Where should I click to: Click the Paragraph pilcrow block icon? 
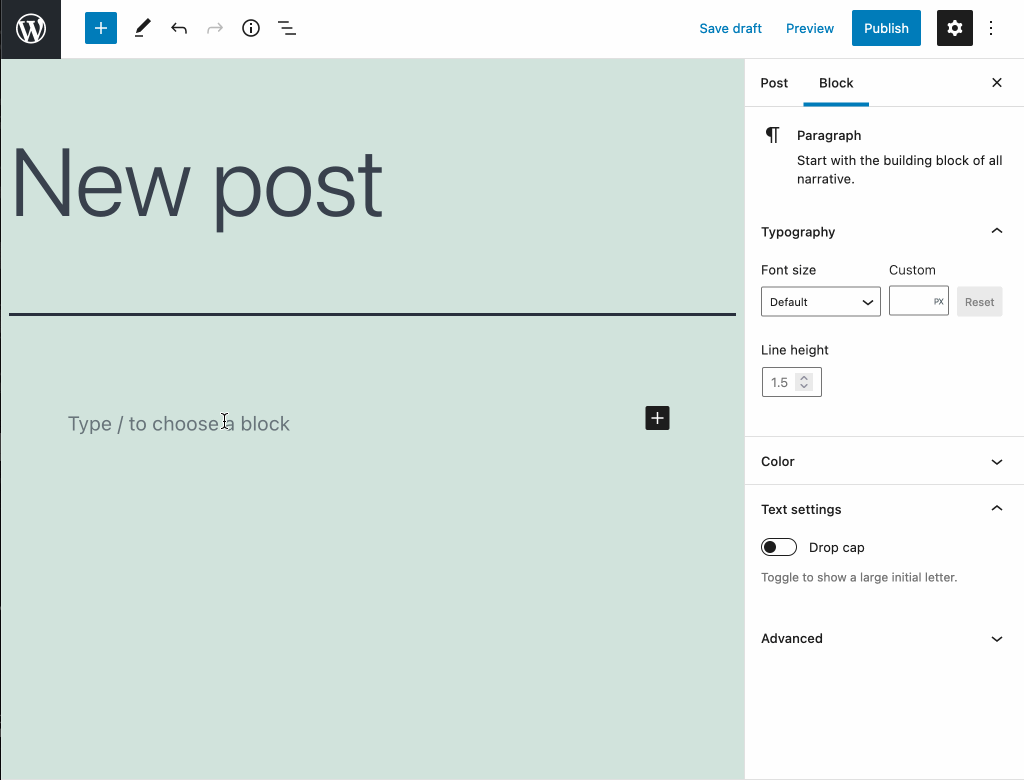[773, 135]
